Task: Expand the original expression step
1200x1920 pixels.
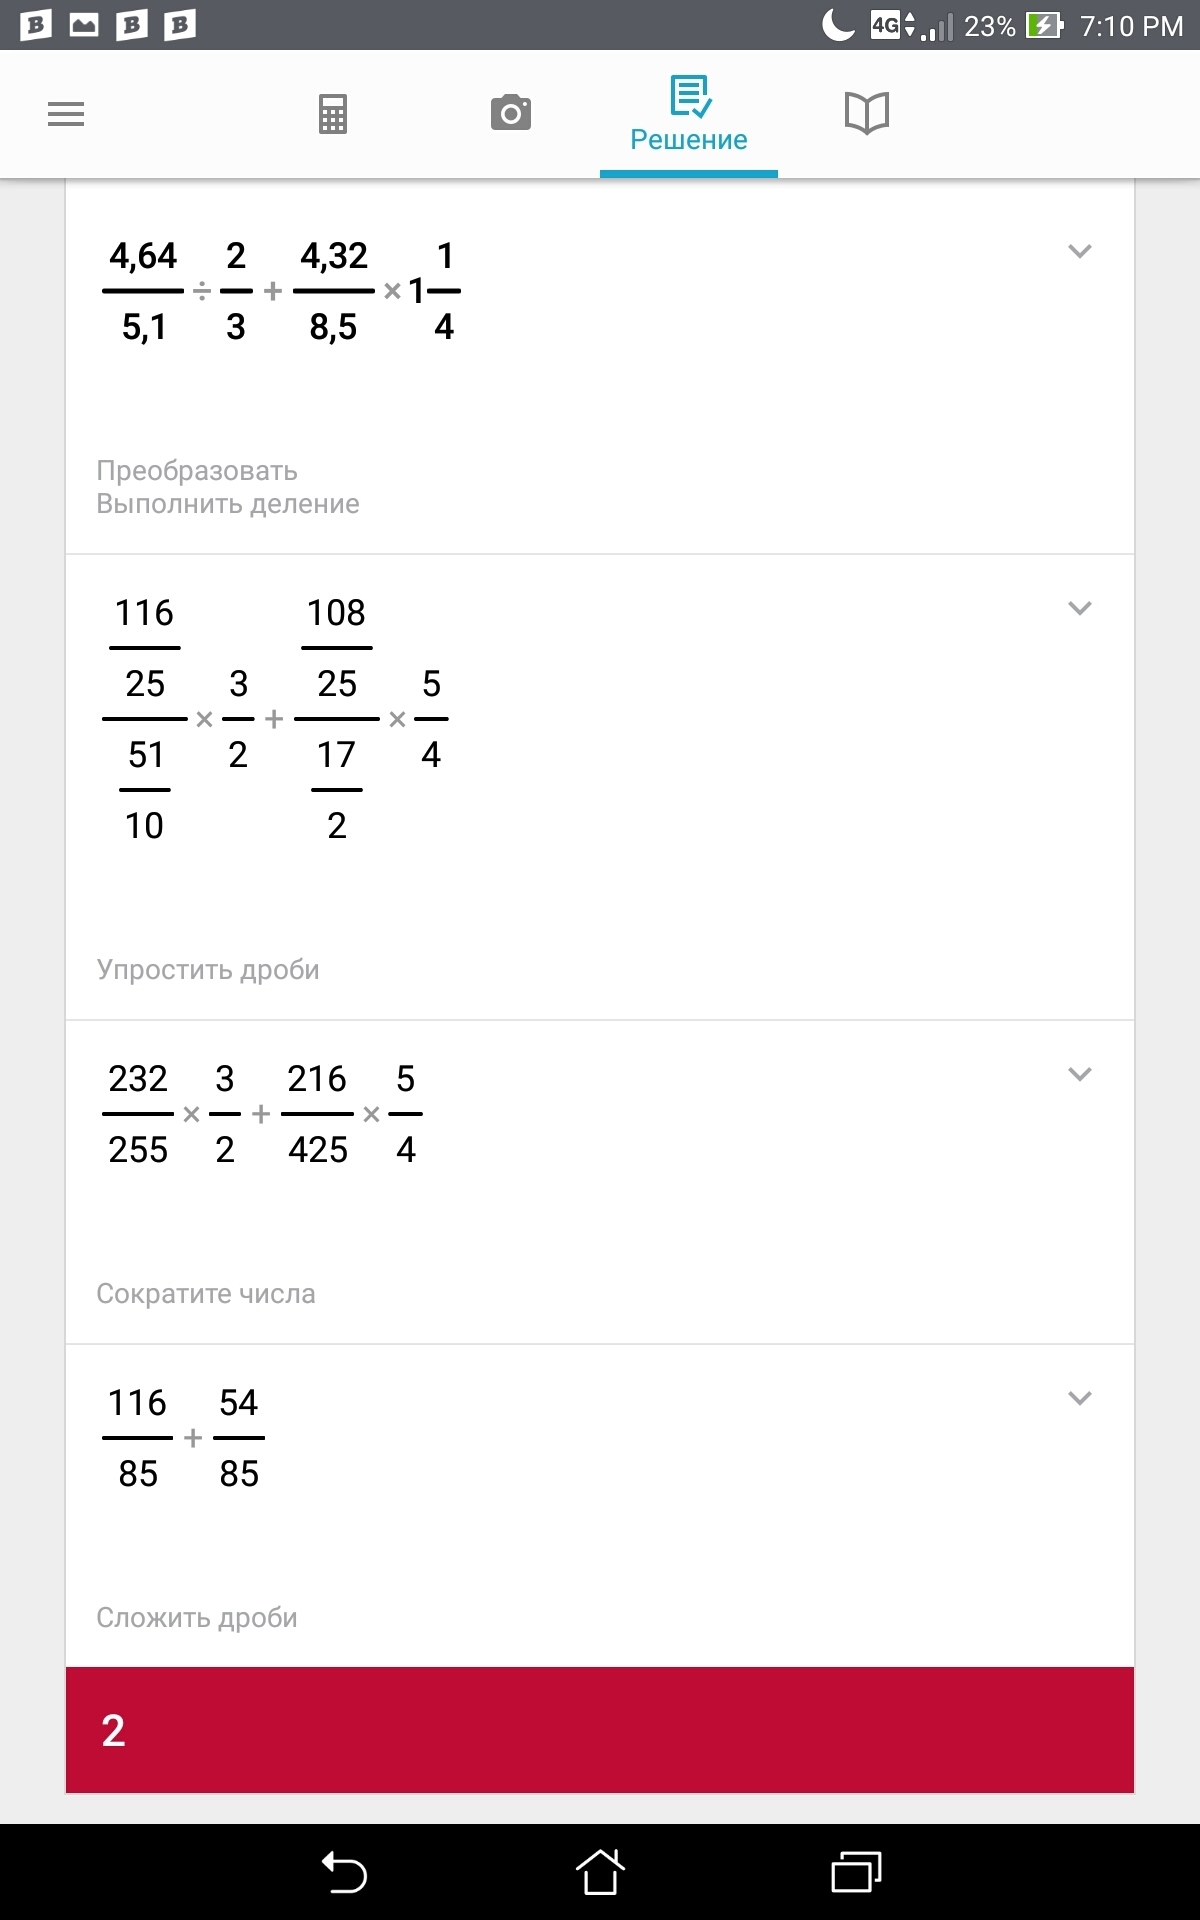Action: click(x=1079, y=251)
